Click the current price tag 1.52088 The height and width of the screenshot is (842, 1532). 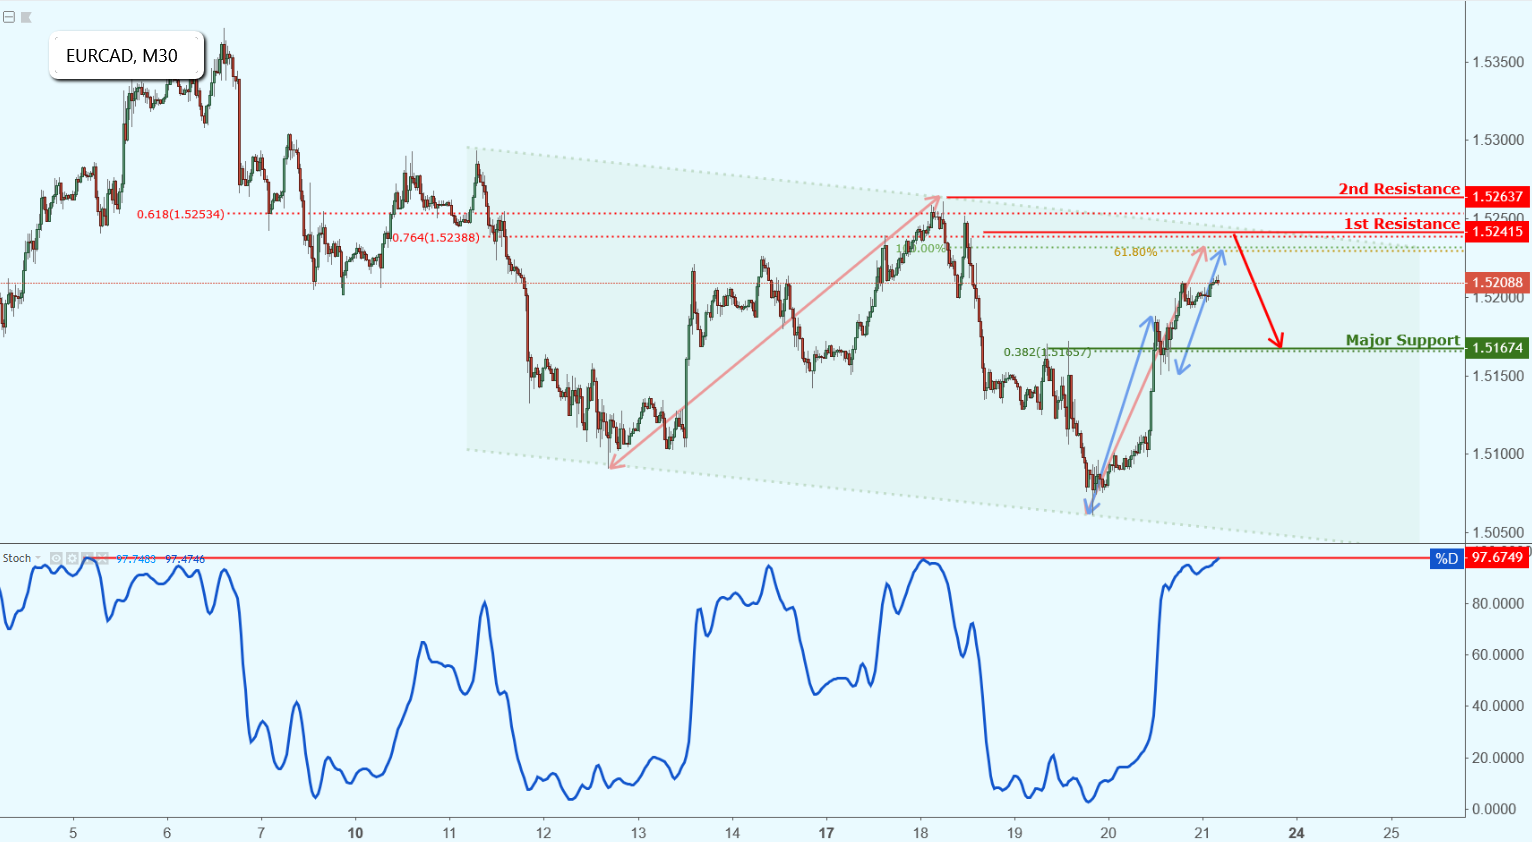pos(1497,282)
